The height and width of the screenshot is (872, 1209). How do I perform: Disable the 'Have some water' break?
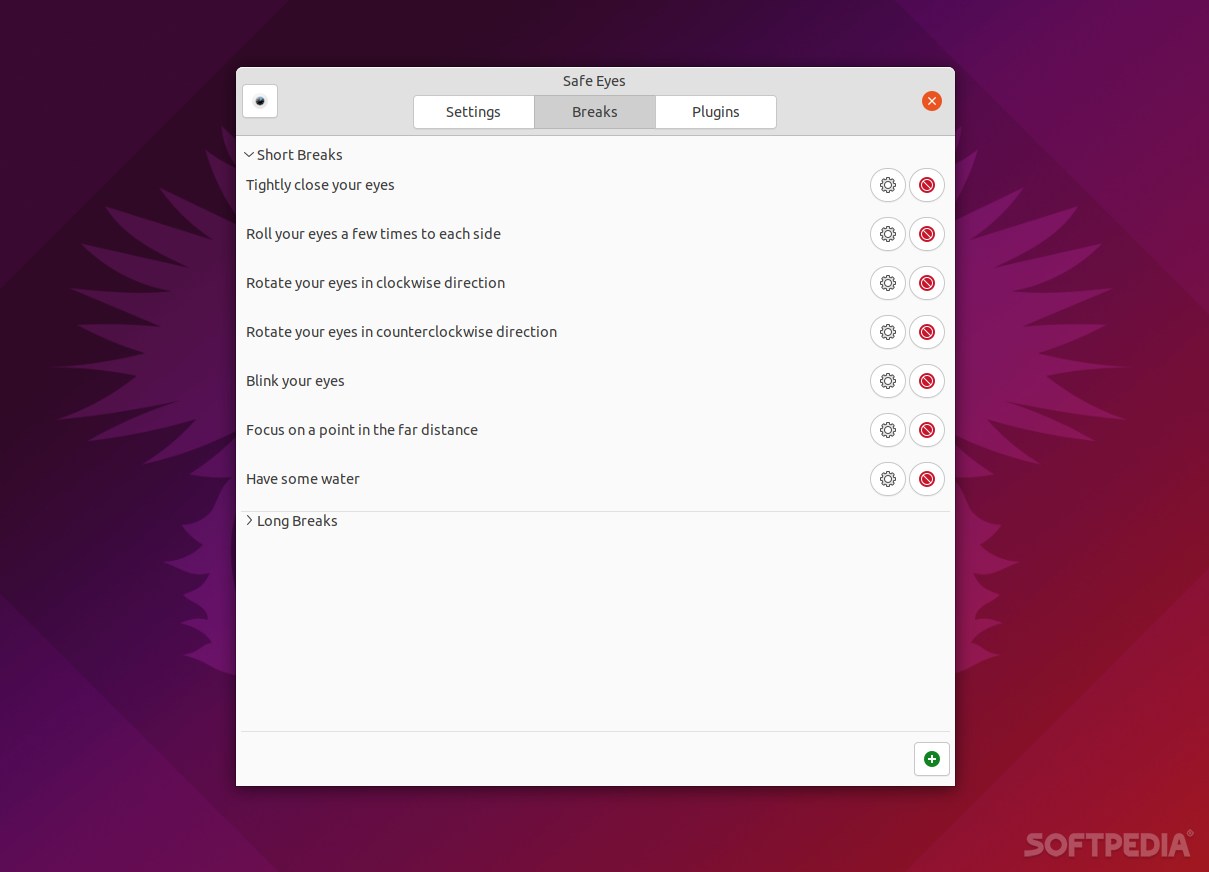coord(926,479)
